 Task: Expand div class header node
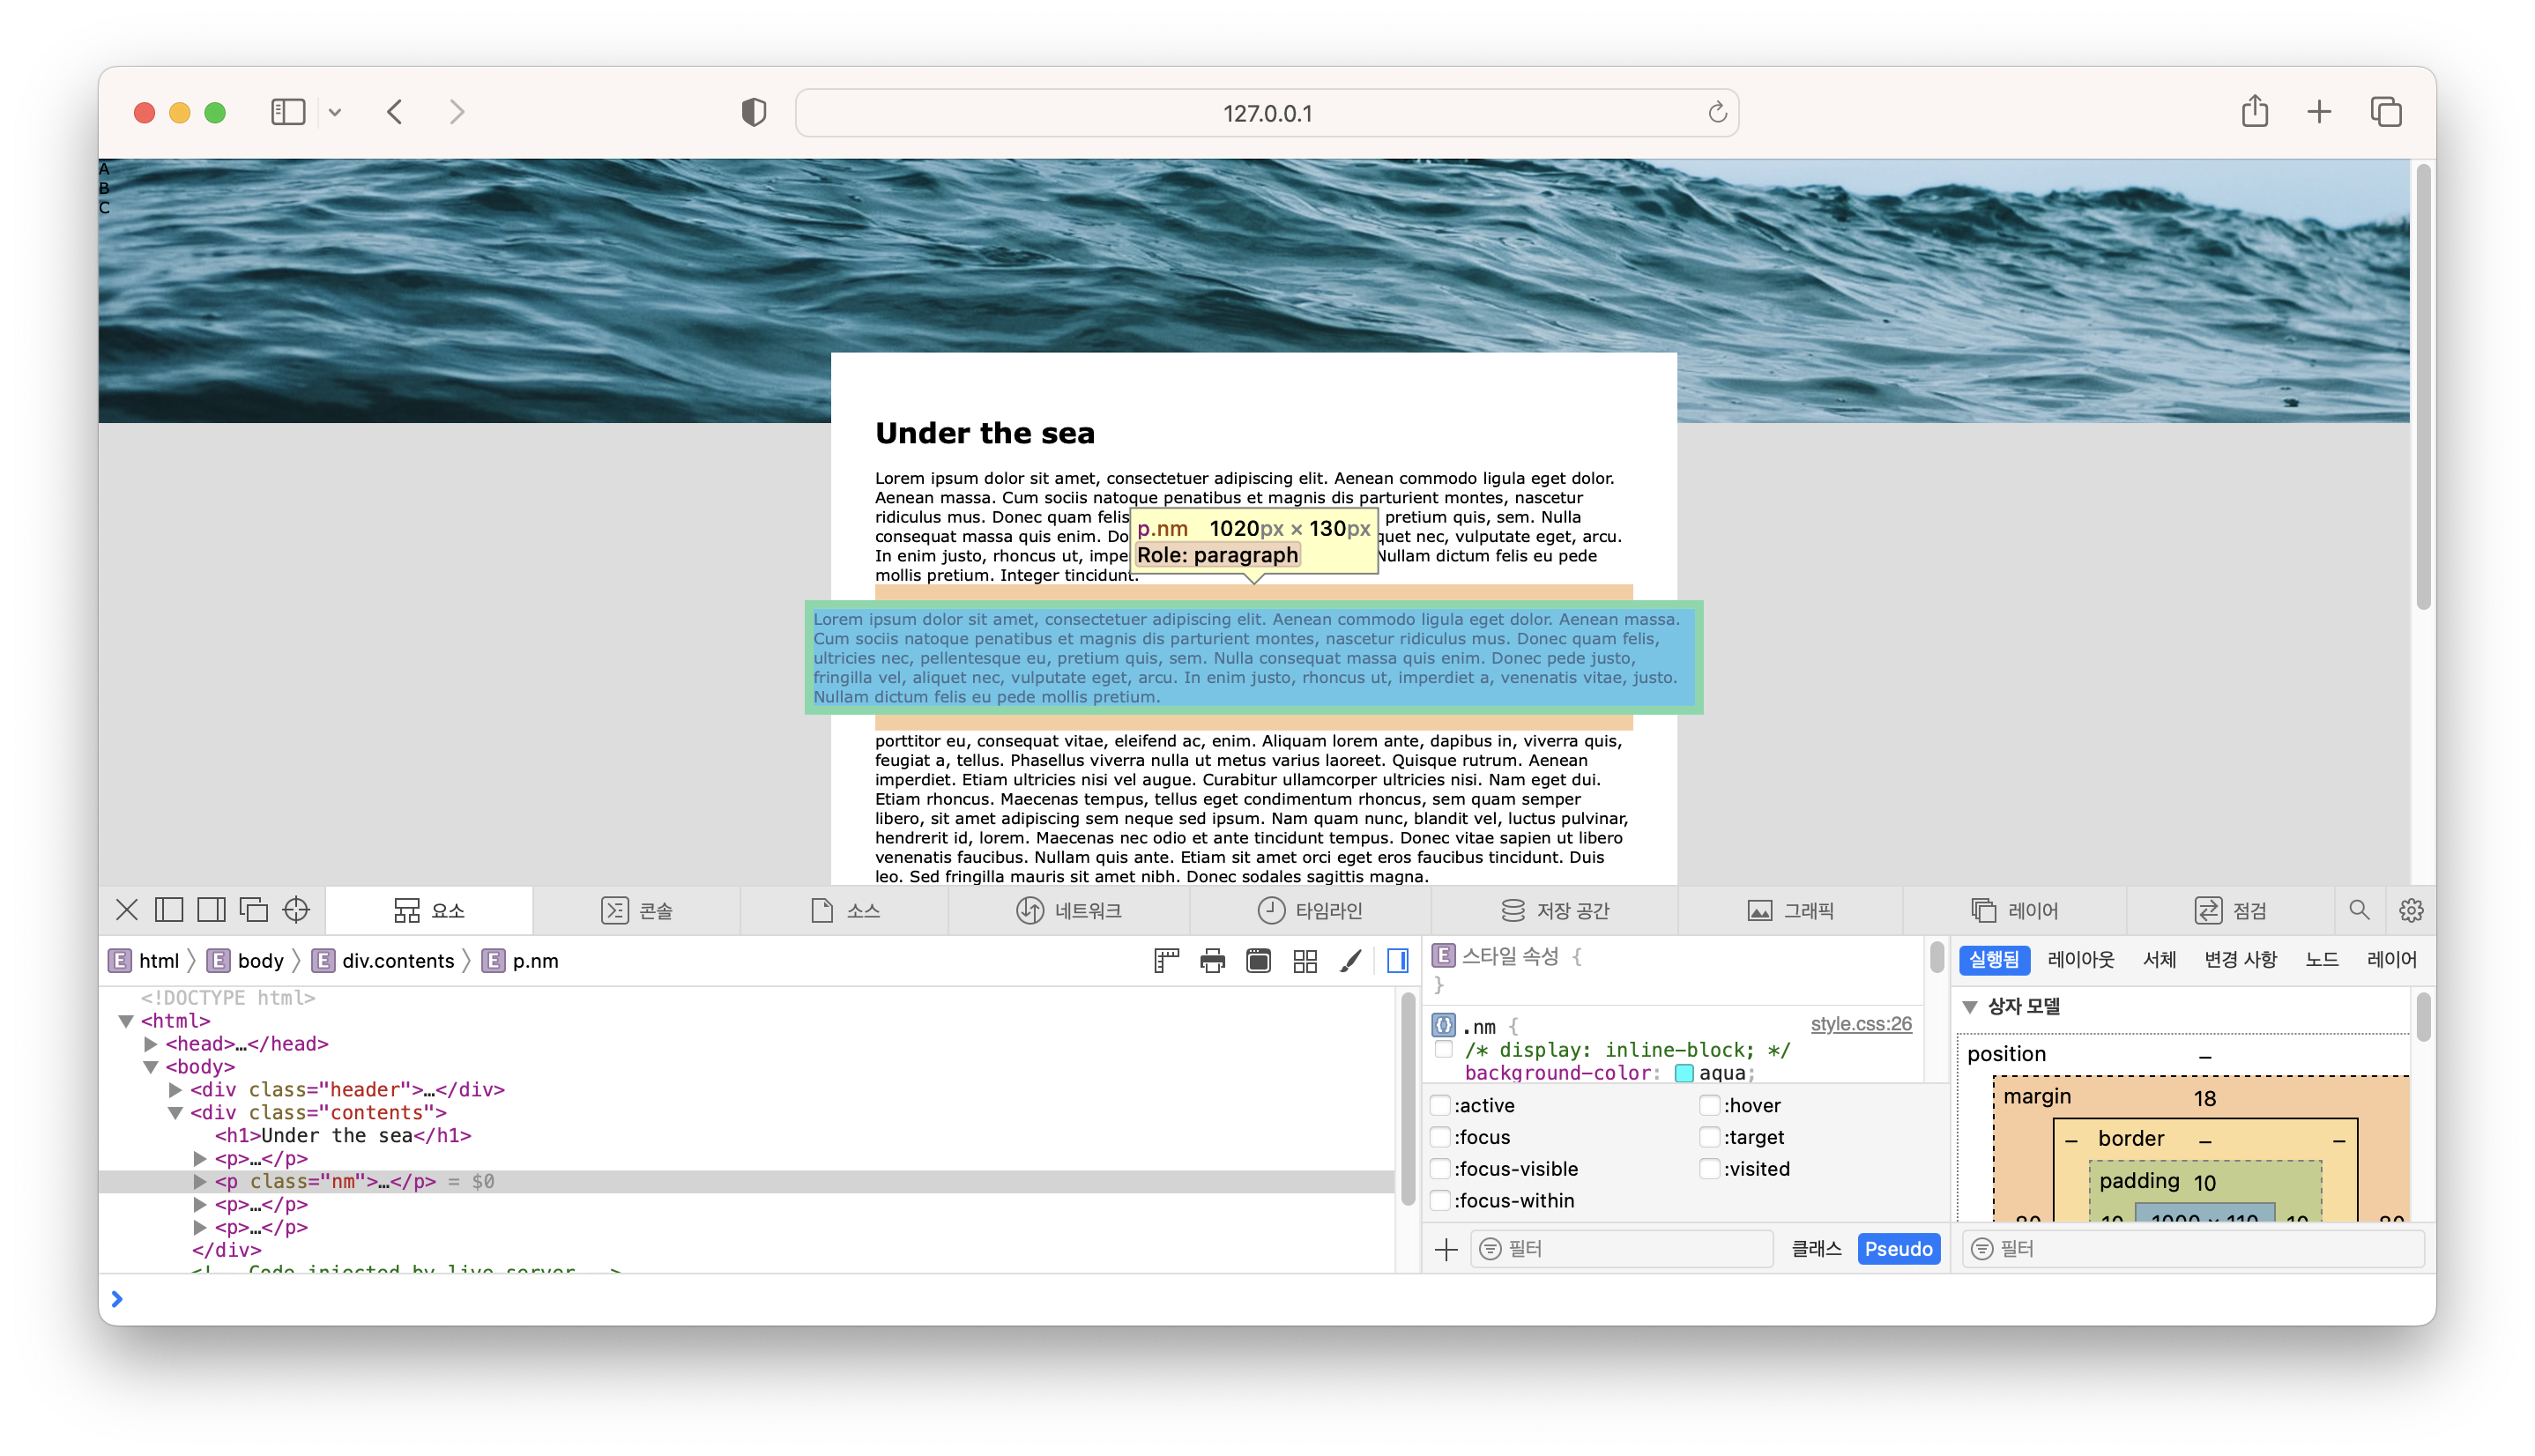[175, 1090]
